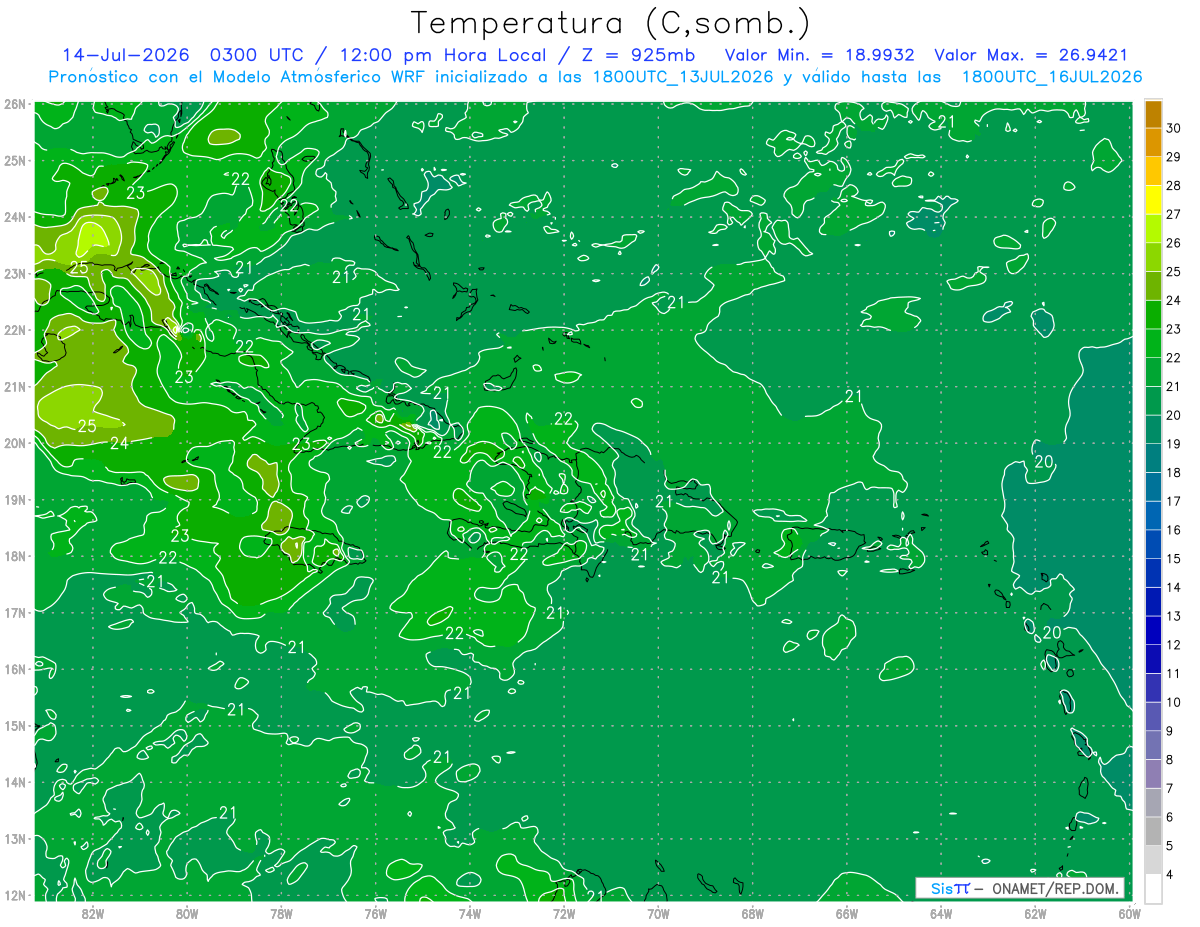This screenshot has width=1200, height=927.
Task: Click the '80W' longitude axis label
Action: point(187,914)
